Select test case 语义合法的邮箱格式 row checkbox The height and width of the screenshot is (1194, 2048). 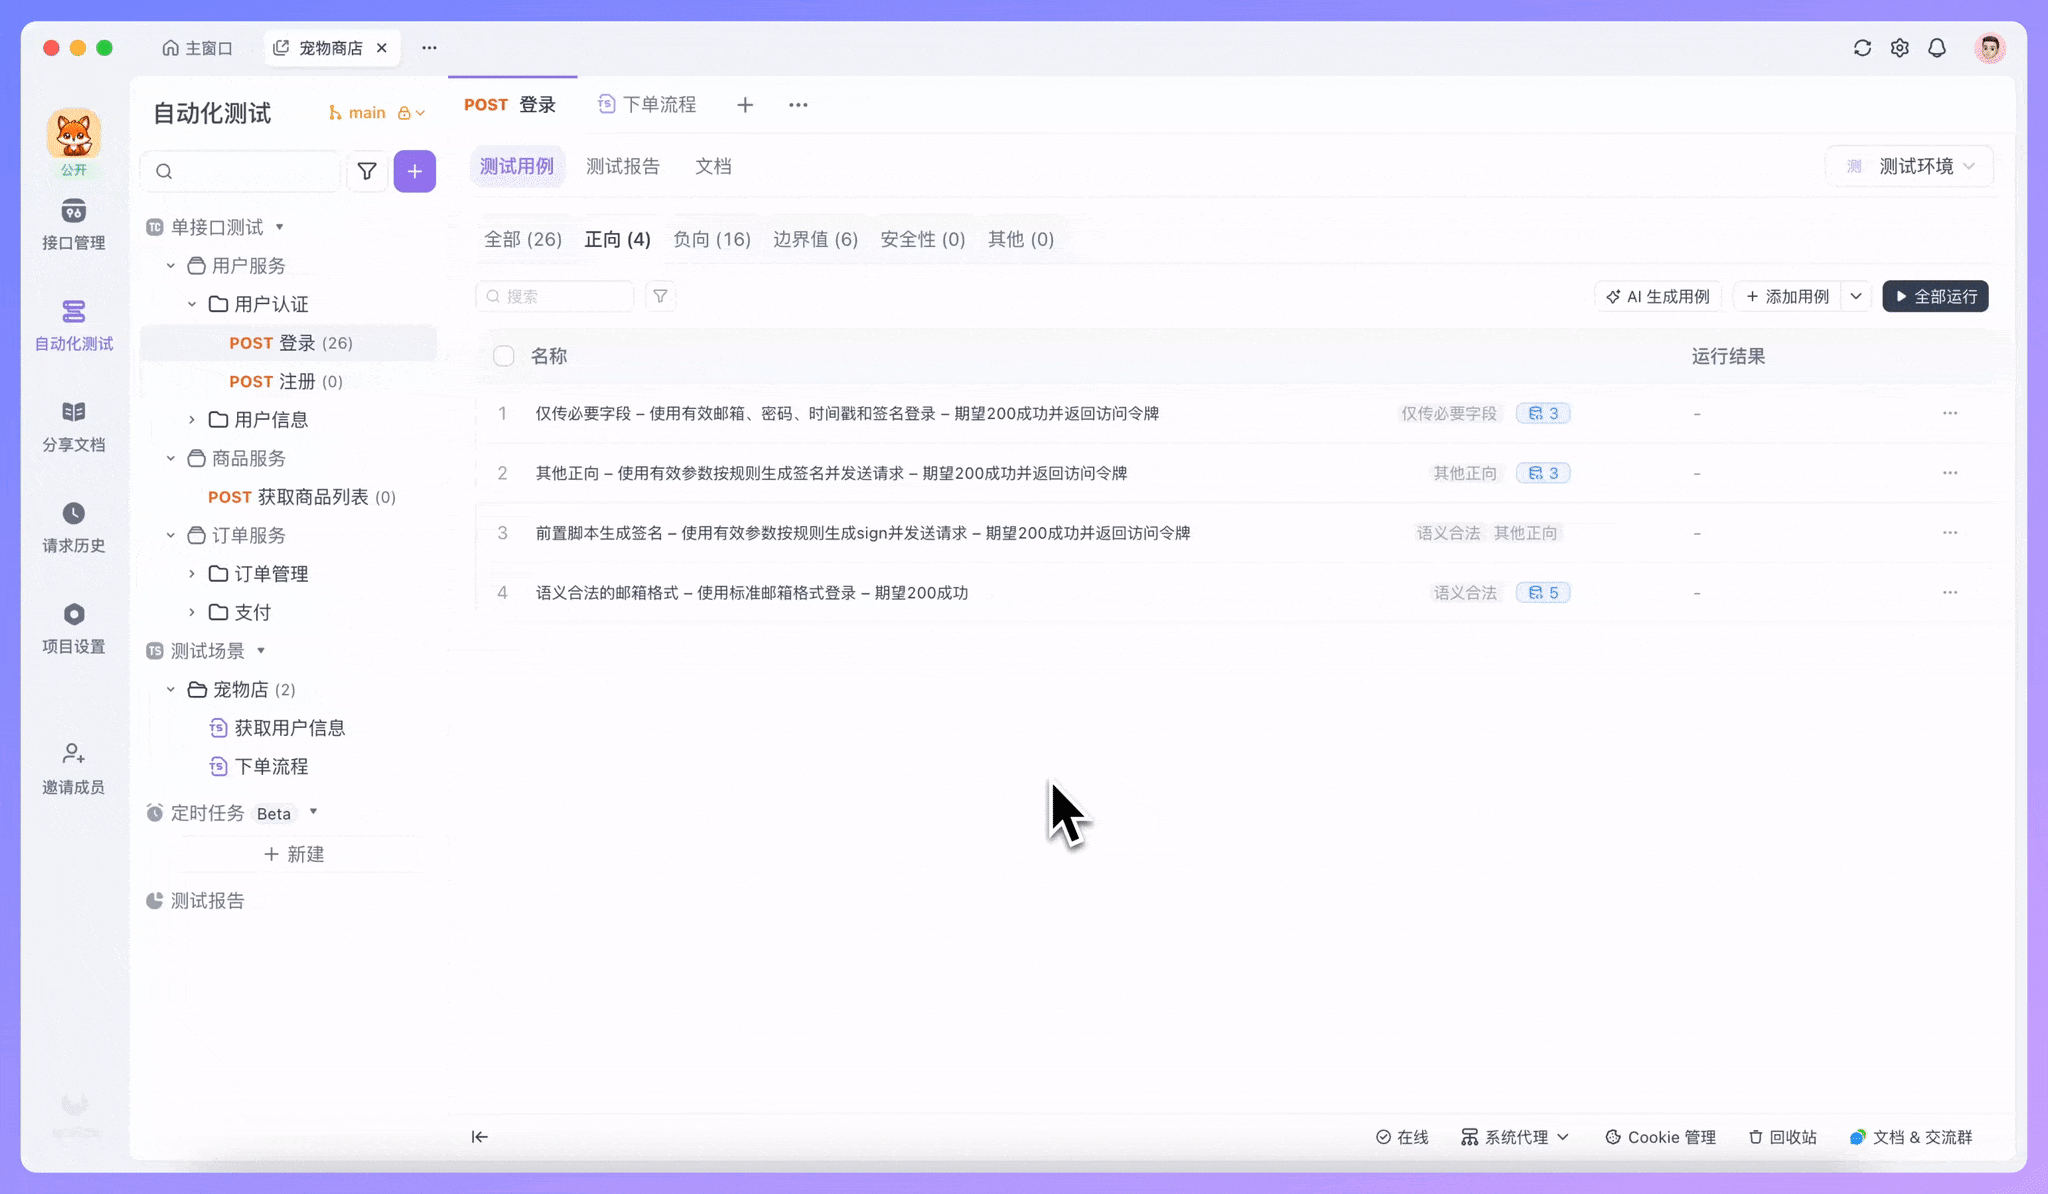pos(503,592)
